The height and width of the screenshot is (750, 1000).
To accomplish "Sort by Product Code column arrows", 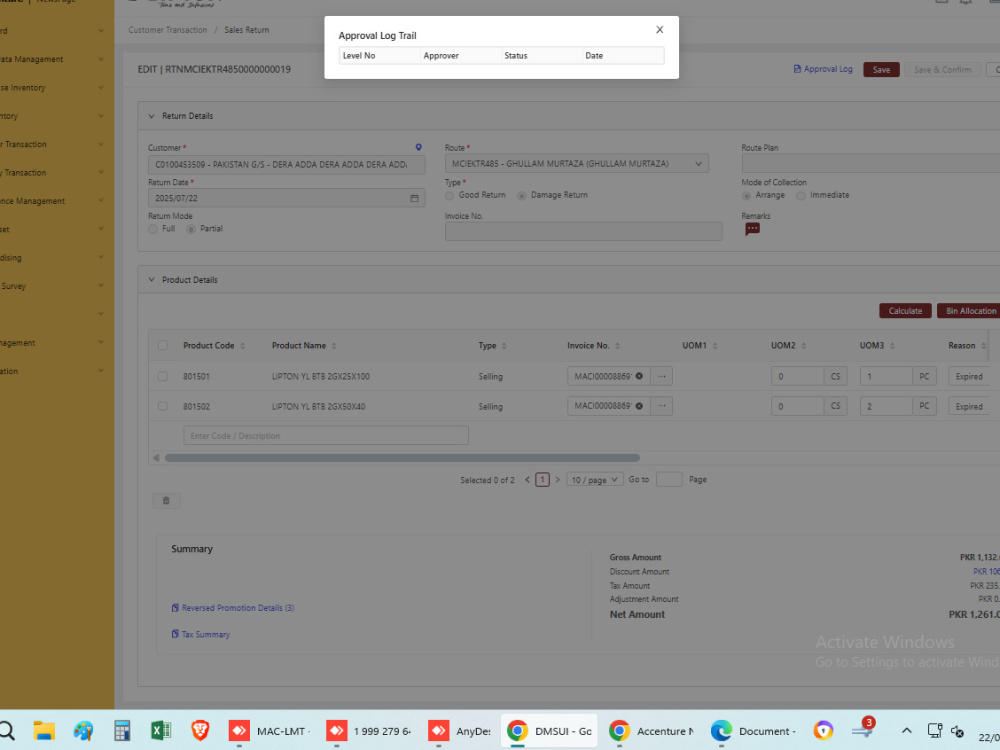I will pos(242,346).
